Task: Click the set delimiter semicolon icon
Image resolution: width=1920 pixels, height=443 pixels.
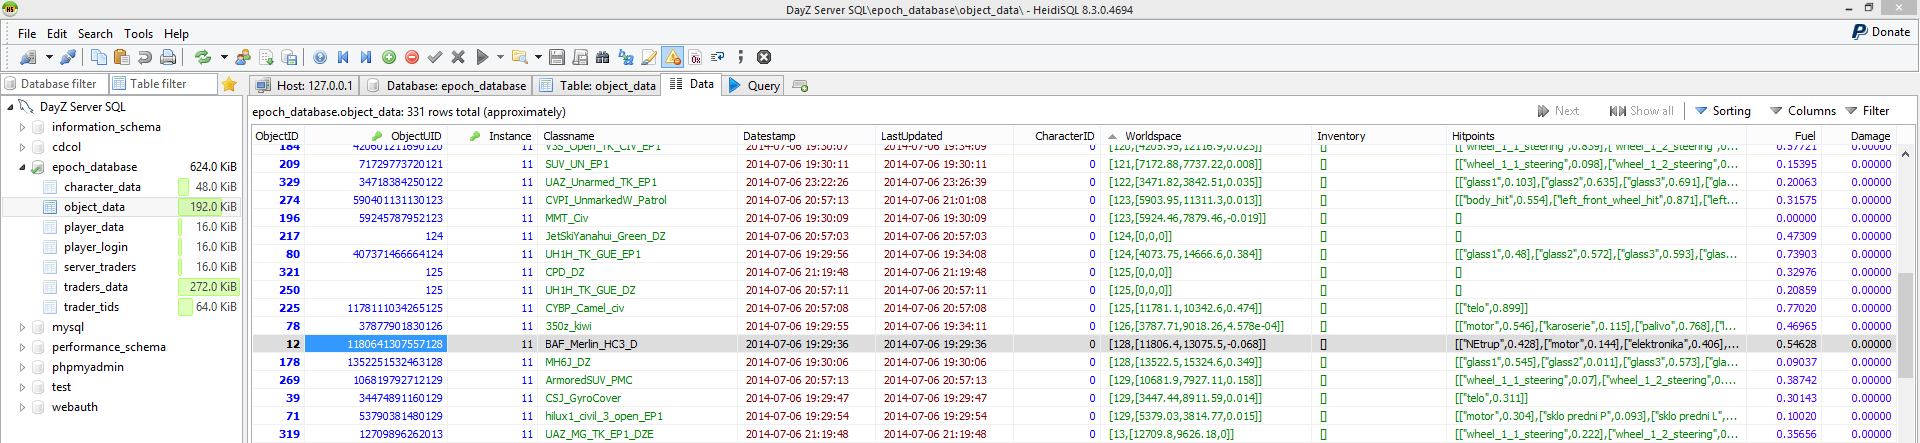Action: tap(741, 57)
